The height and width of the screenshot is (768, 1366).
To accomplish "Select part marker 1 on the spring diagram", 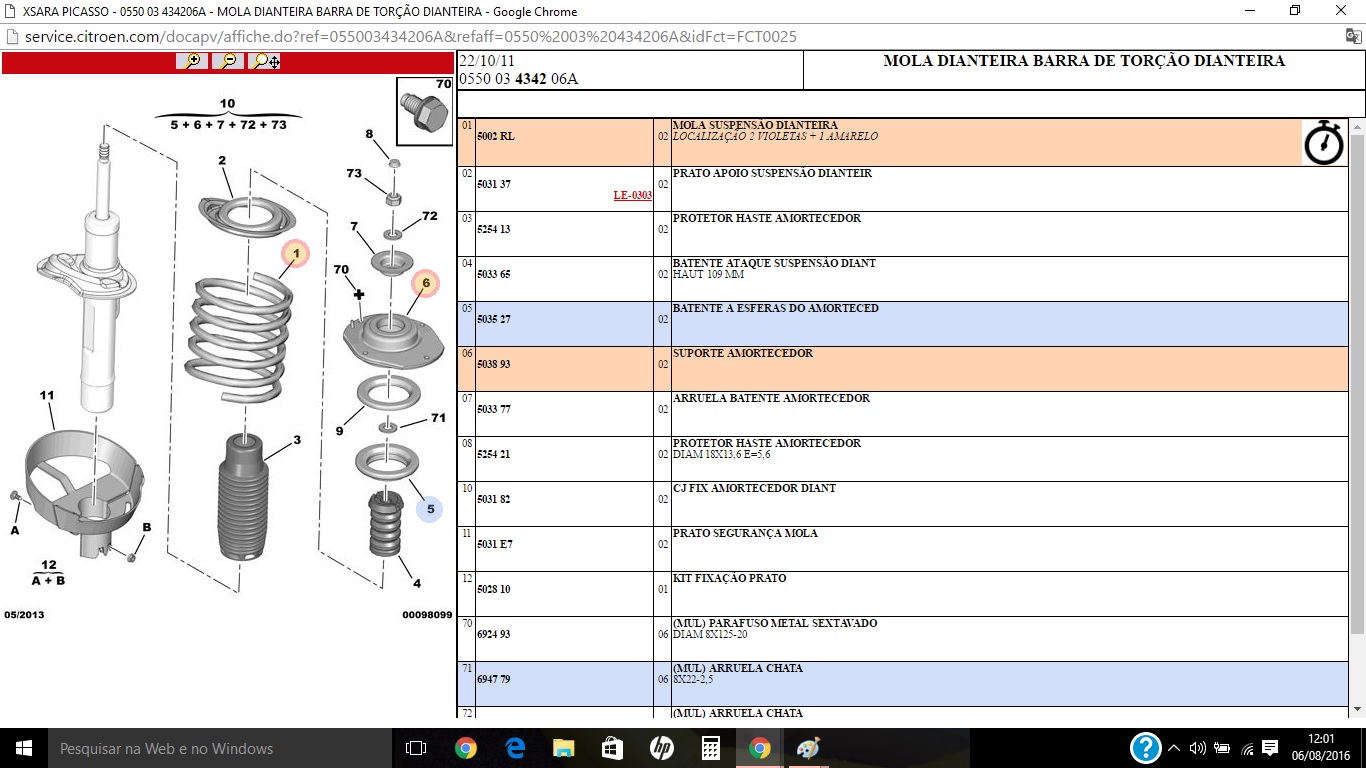I will click(x=296, y=254).
